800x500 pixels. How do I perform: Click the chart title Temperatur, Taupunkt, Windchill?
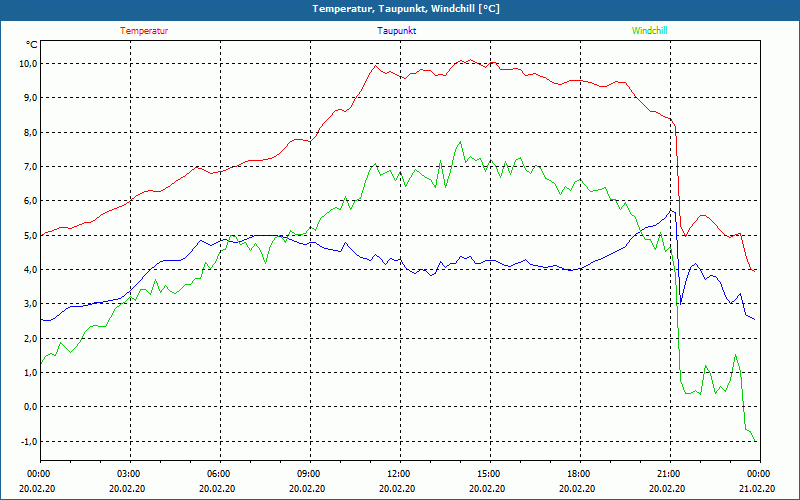pos(406,9)
